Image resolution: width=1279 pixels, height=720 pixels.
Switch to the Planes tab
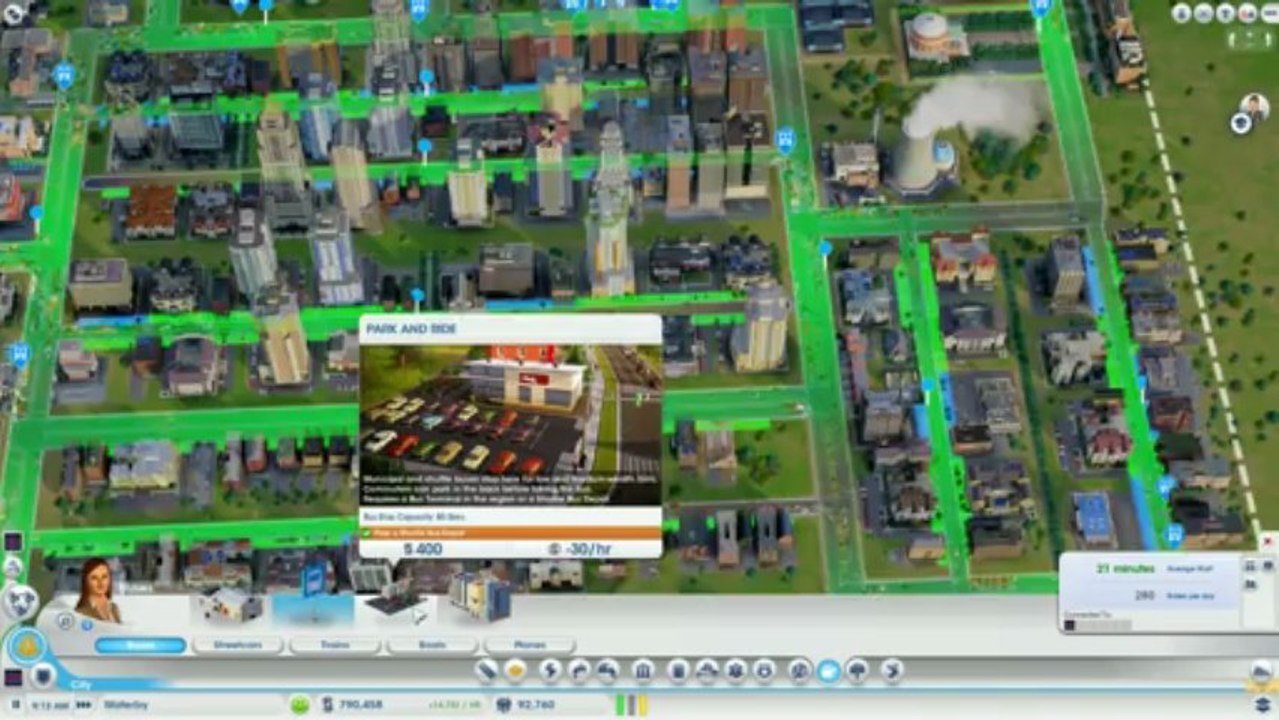click(x=529, y=645)
